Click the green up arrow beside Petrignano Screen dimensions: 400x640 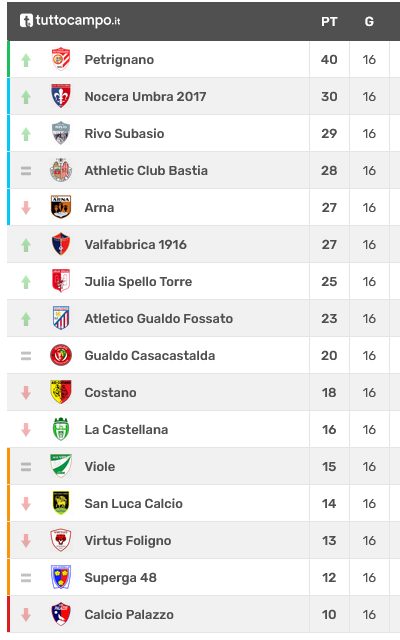26,60
